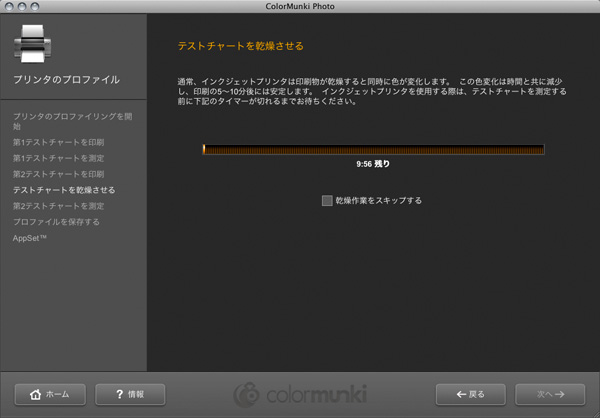Image resolution: width=600 pixels, height=418 pixels.
Task: Advance with the 次へ button
Action: (549, 394)
